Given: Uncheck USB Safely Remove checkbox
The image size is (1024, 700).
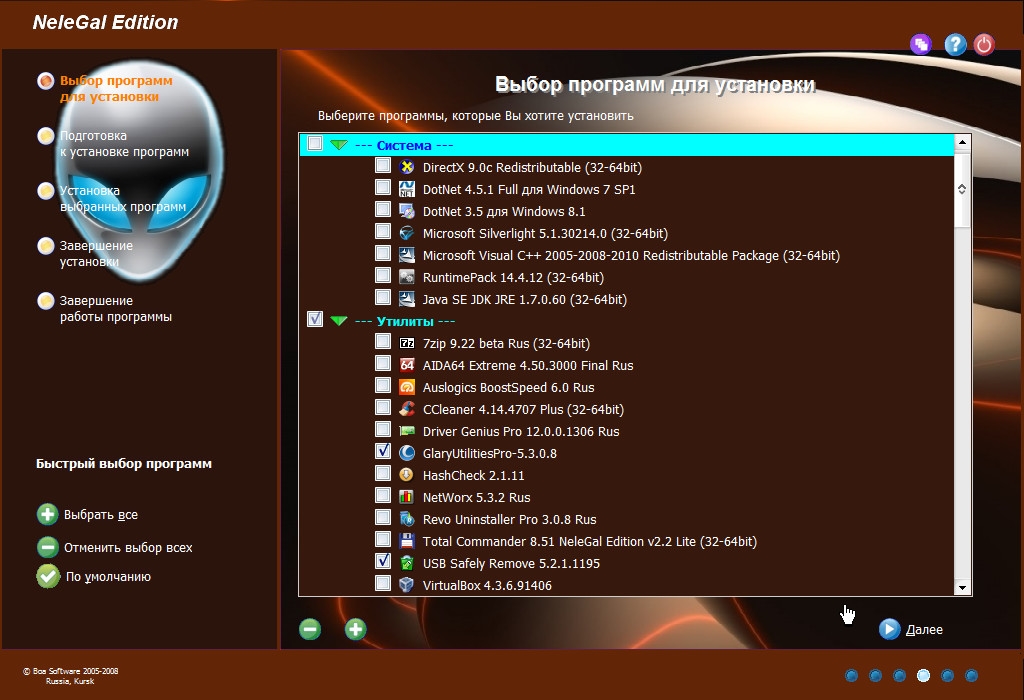Looking at the screenshot, I should click(x=383, y=562).
